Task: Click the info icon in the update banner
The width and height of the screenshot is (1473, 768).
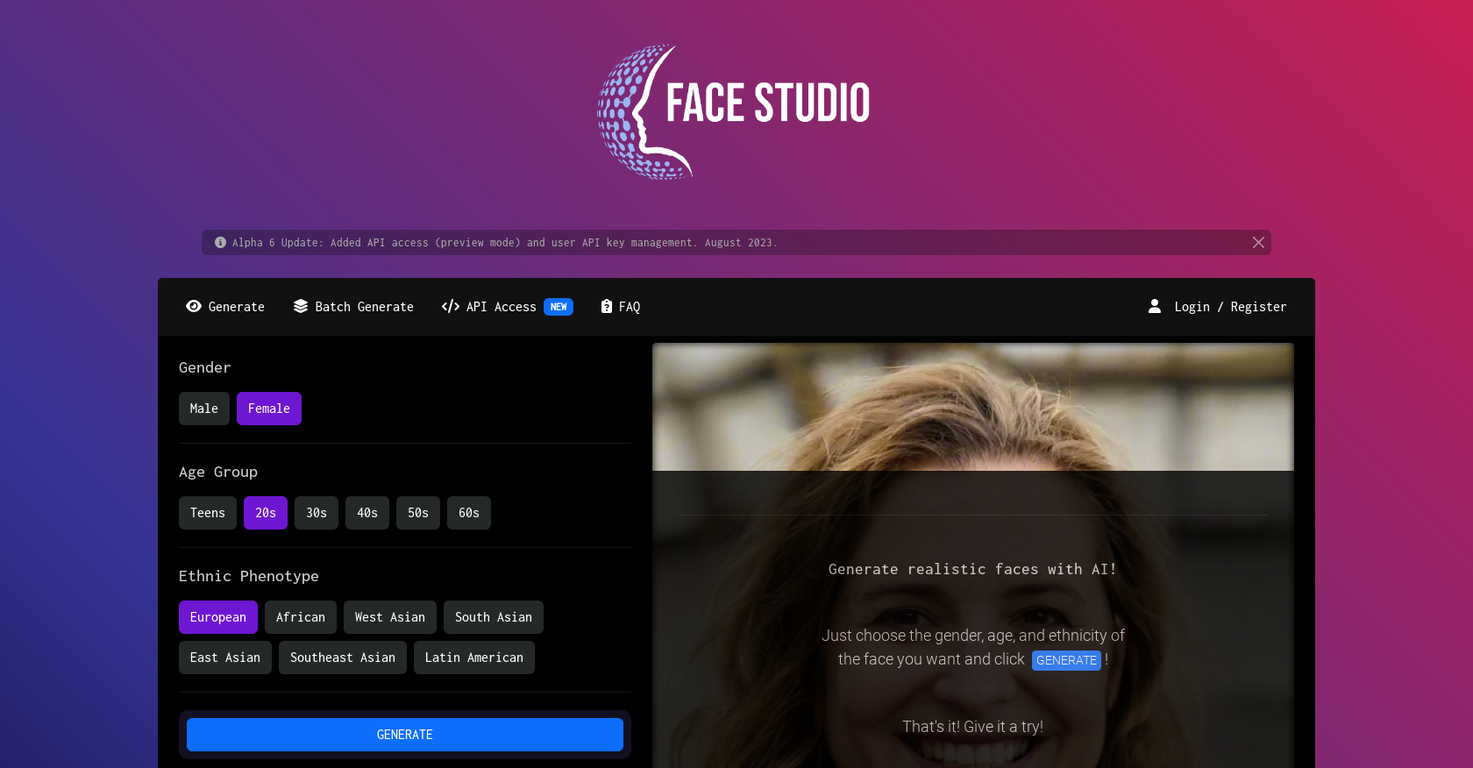Action: pyautogui.click(x=219, y=242)
